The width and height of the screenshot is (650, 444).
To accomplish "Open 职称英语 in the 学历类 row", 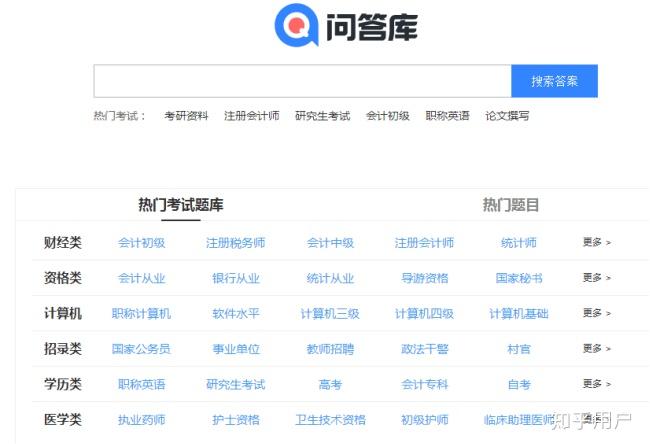I will pyautogui.click(x=141, y=384).
